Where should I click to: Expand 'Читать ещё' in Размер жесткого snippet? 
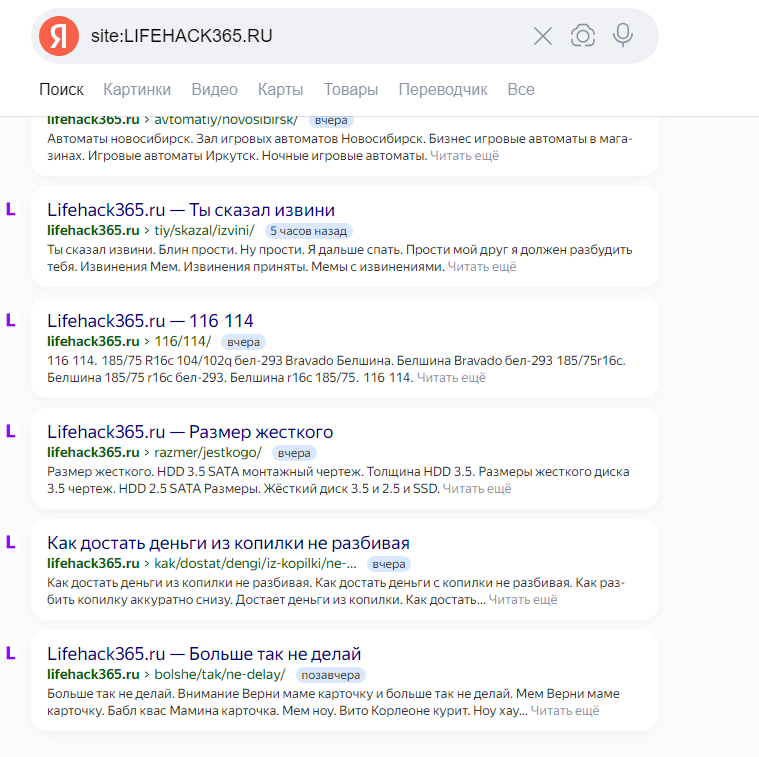pos(477,489)
